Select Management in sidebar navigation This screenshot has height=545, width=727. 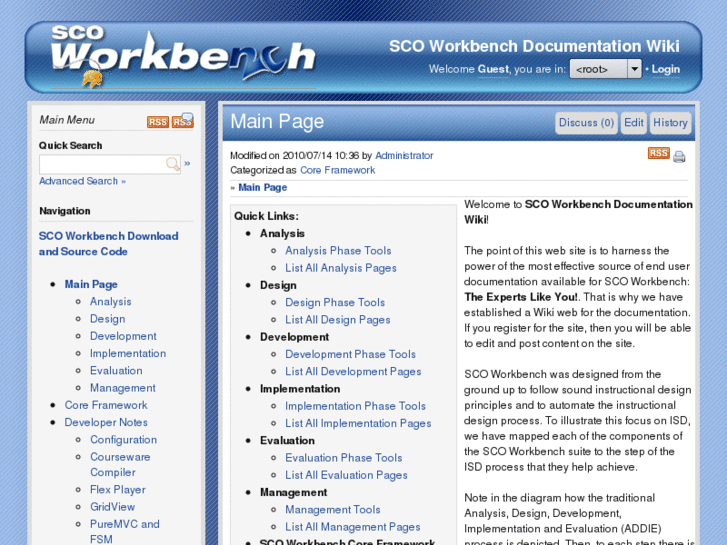(x=123, y=388)
